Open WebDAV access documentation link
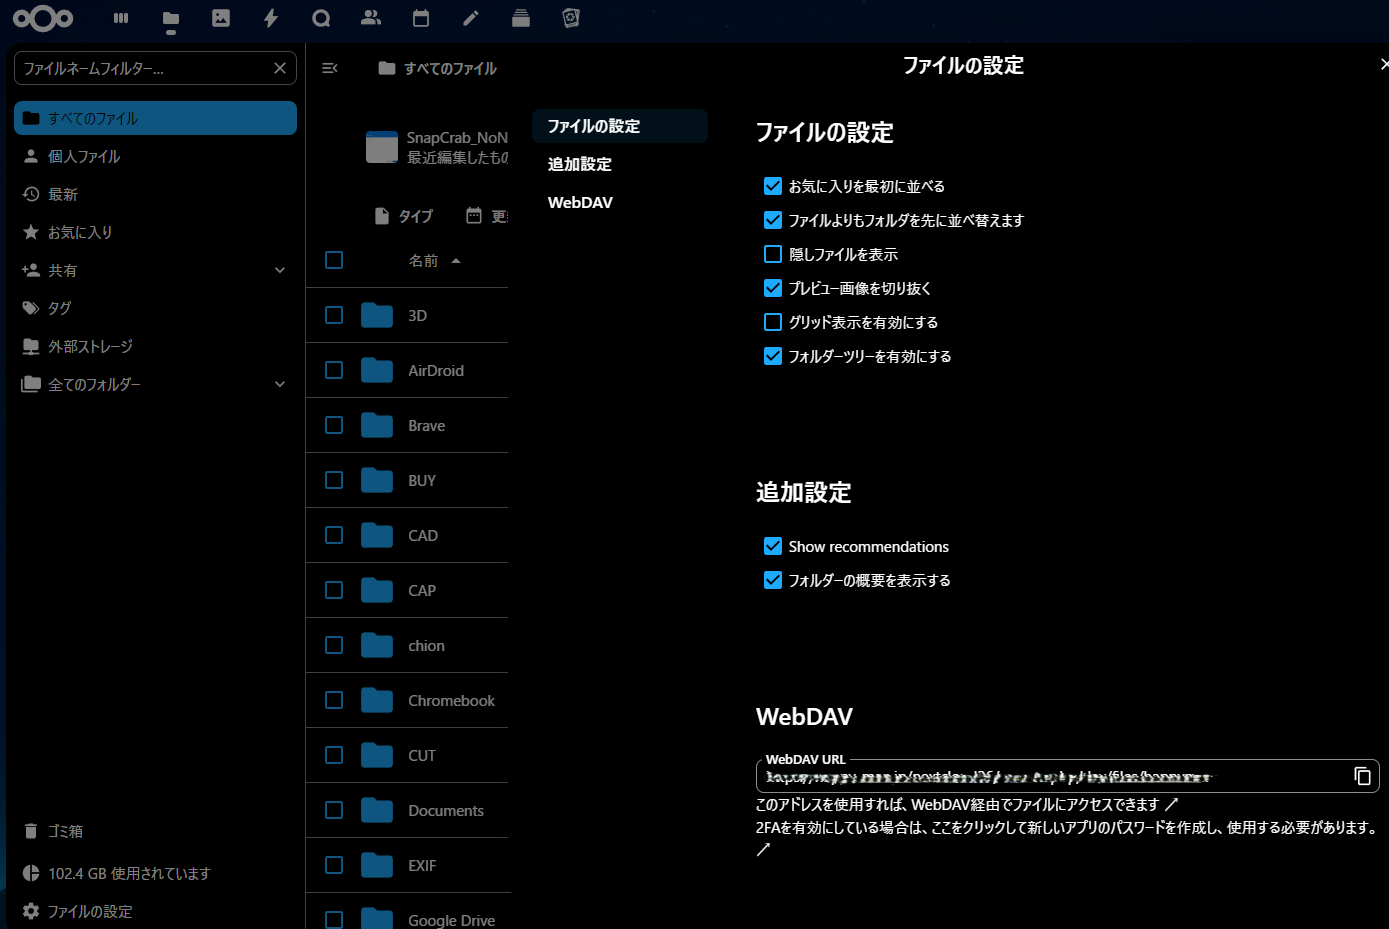Image resolution: width=1389 pixels, height=929 pixels. pos(967,804)
